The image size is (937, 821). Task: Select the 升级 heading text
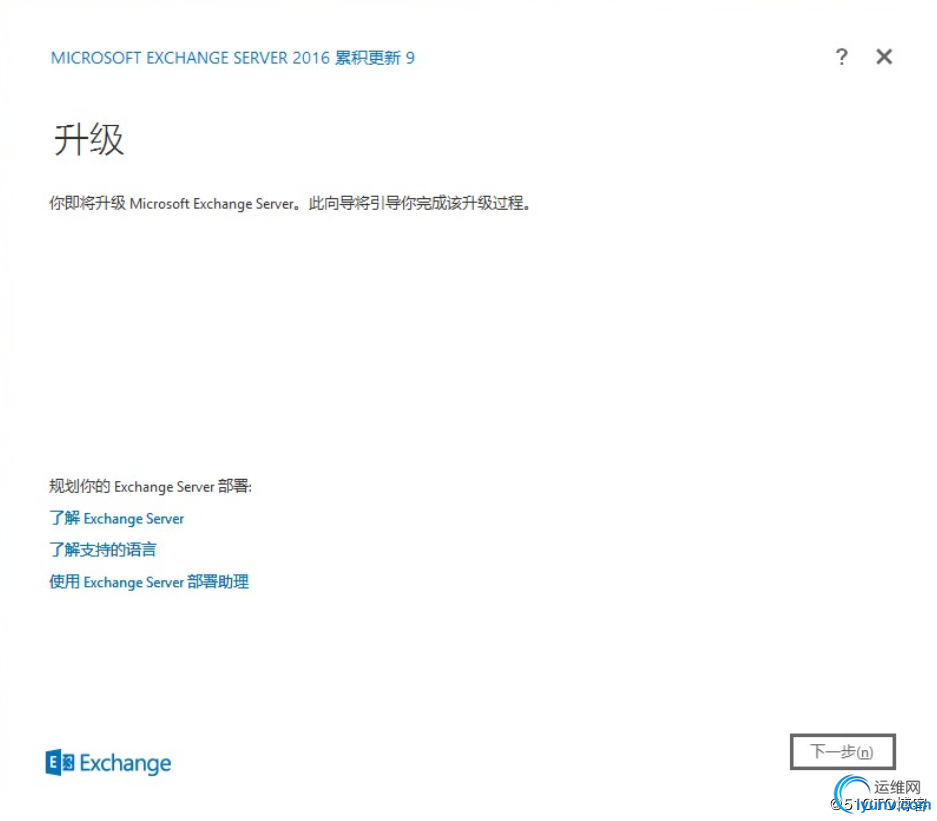[x=89, y=140]
